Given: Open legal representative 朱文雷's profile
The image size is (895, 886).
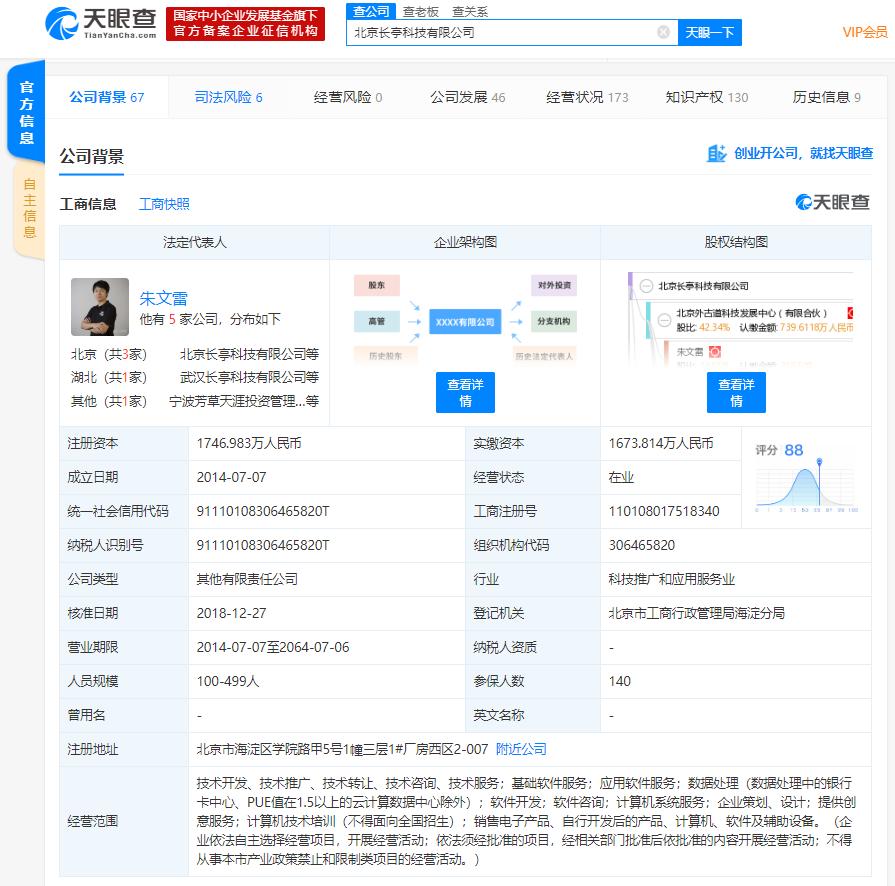Looking at the screenshot, I should pyautogui.click(x=163, y=298).
